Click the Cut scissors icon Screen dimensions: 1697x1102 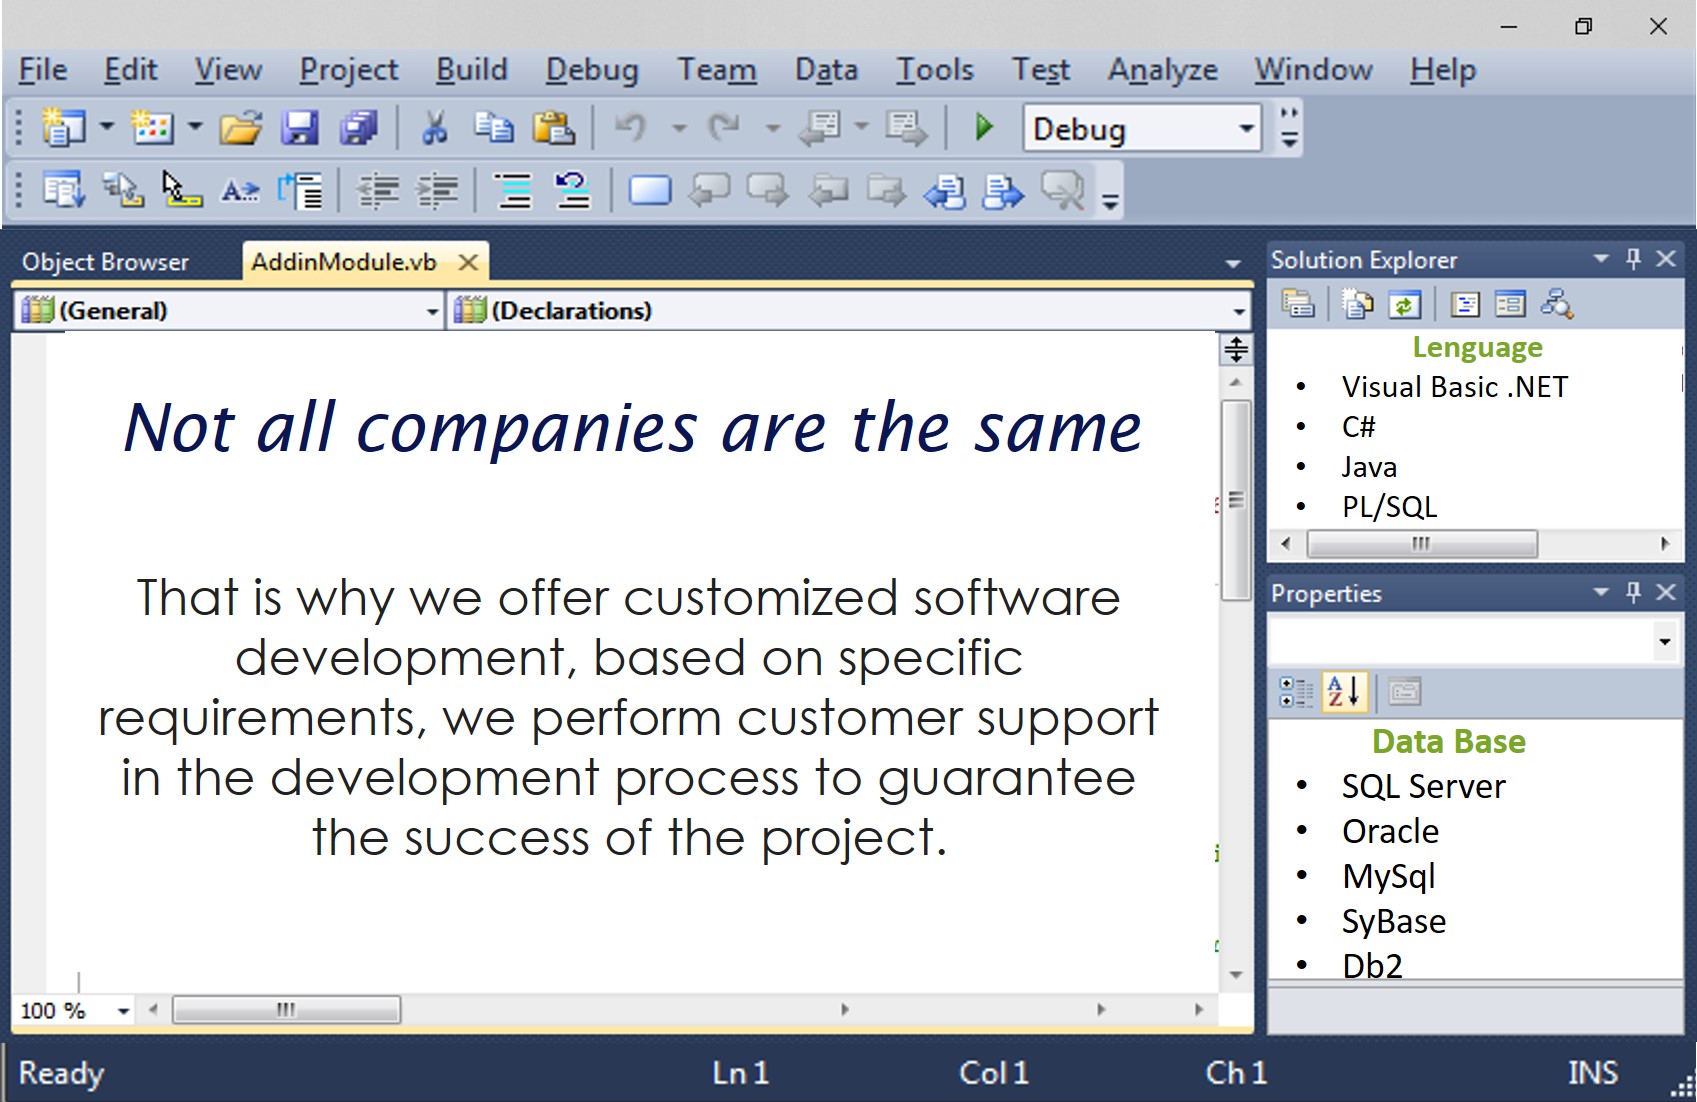pyautogui.click(x=434, y=128)
